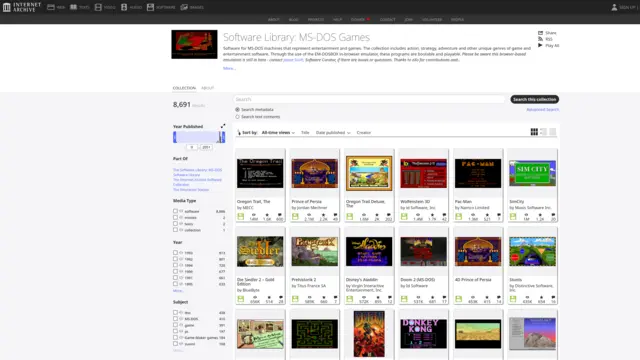Click the left handle of the year slider

point(175,137)
